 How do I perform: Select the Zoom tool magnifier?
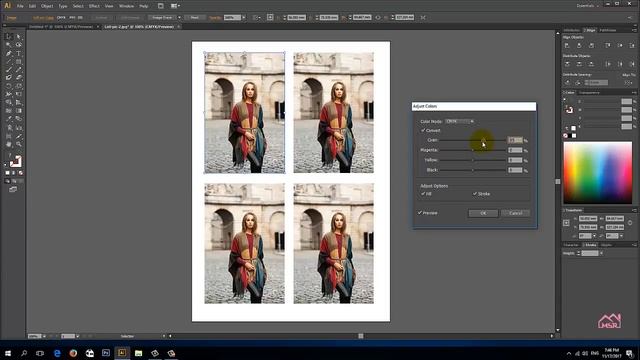(18, 144)
